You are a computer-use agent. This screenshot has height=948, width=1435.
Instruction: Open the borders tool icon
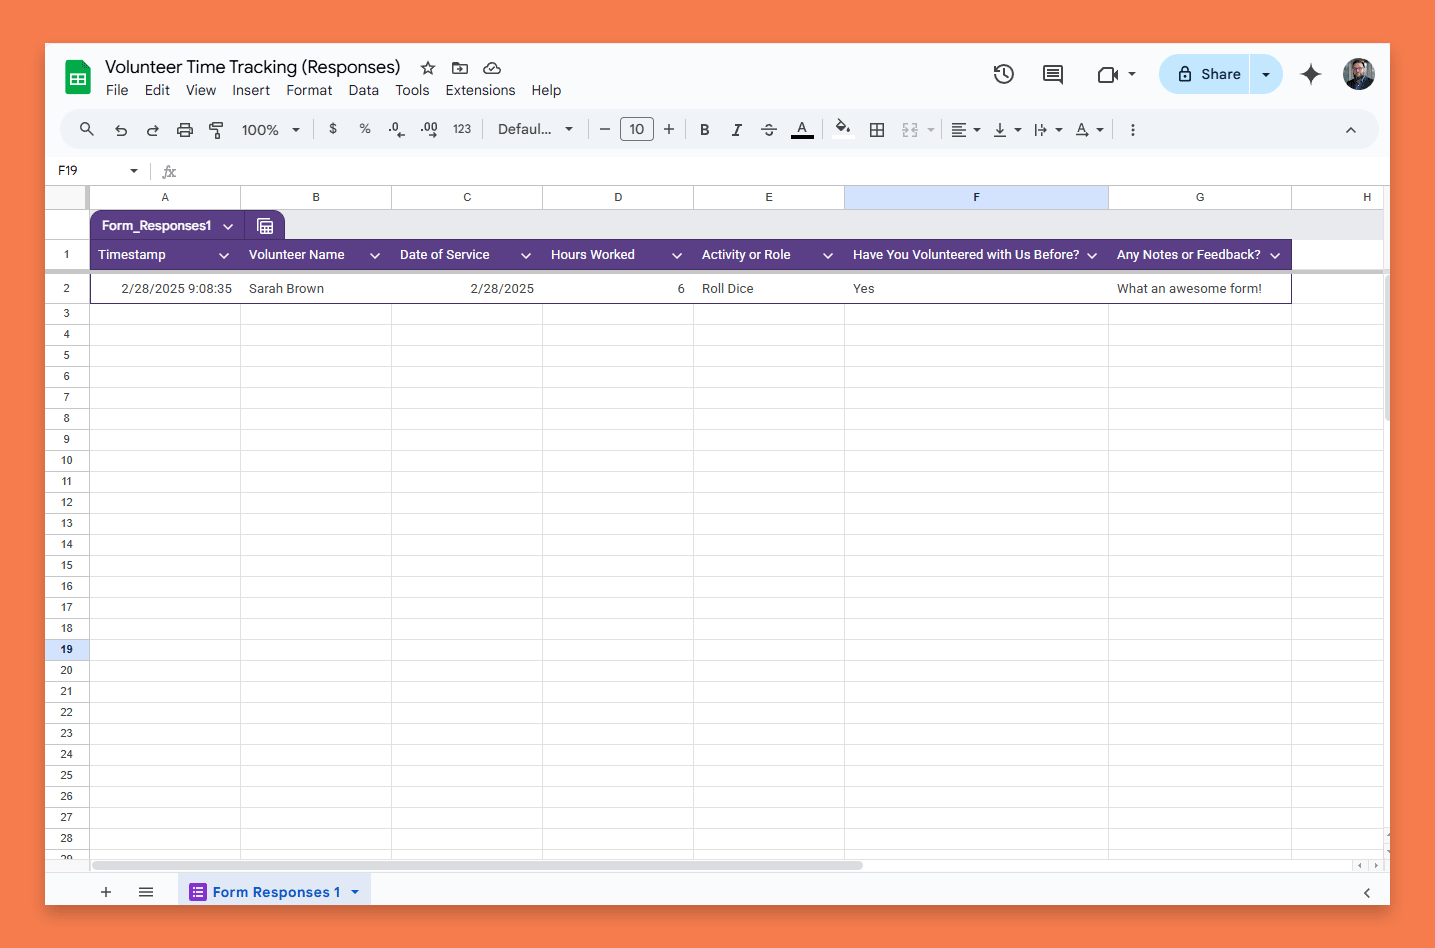tap(877, 130)
